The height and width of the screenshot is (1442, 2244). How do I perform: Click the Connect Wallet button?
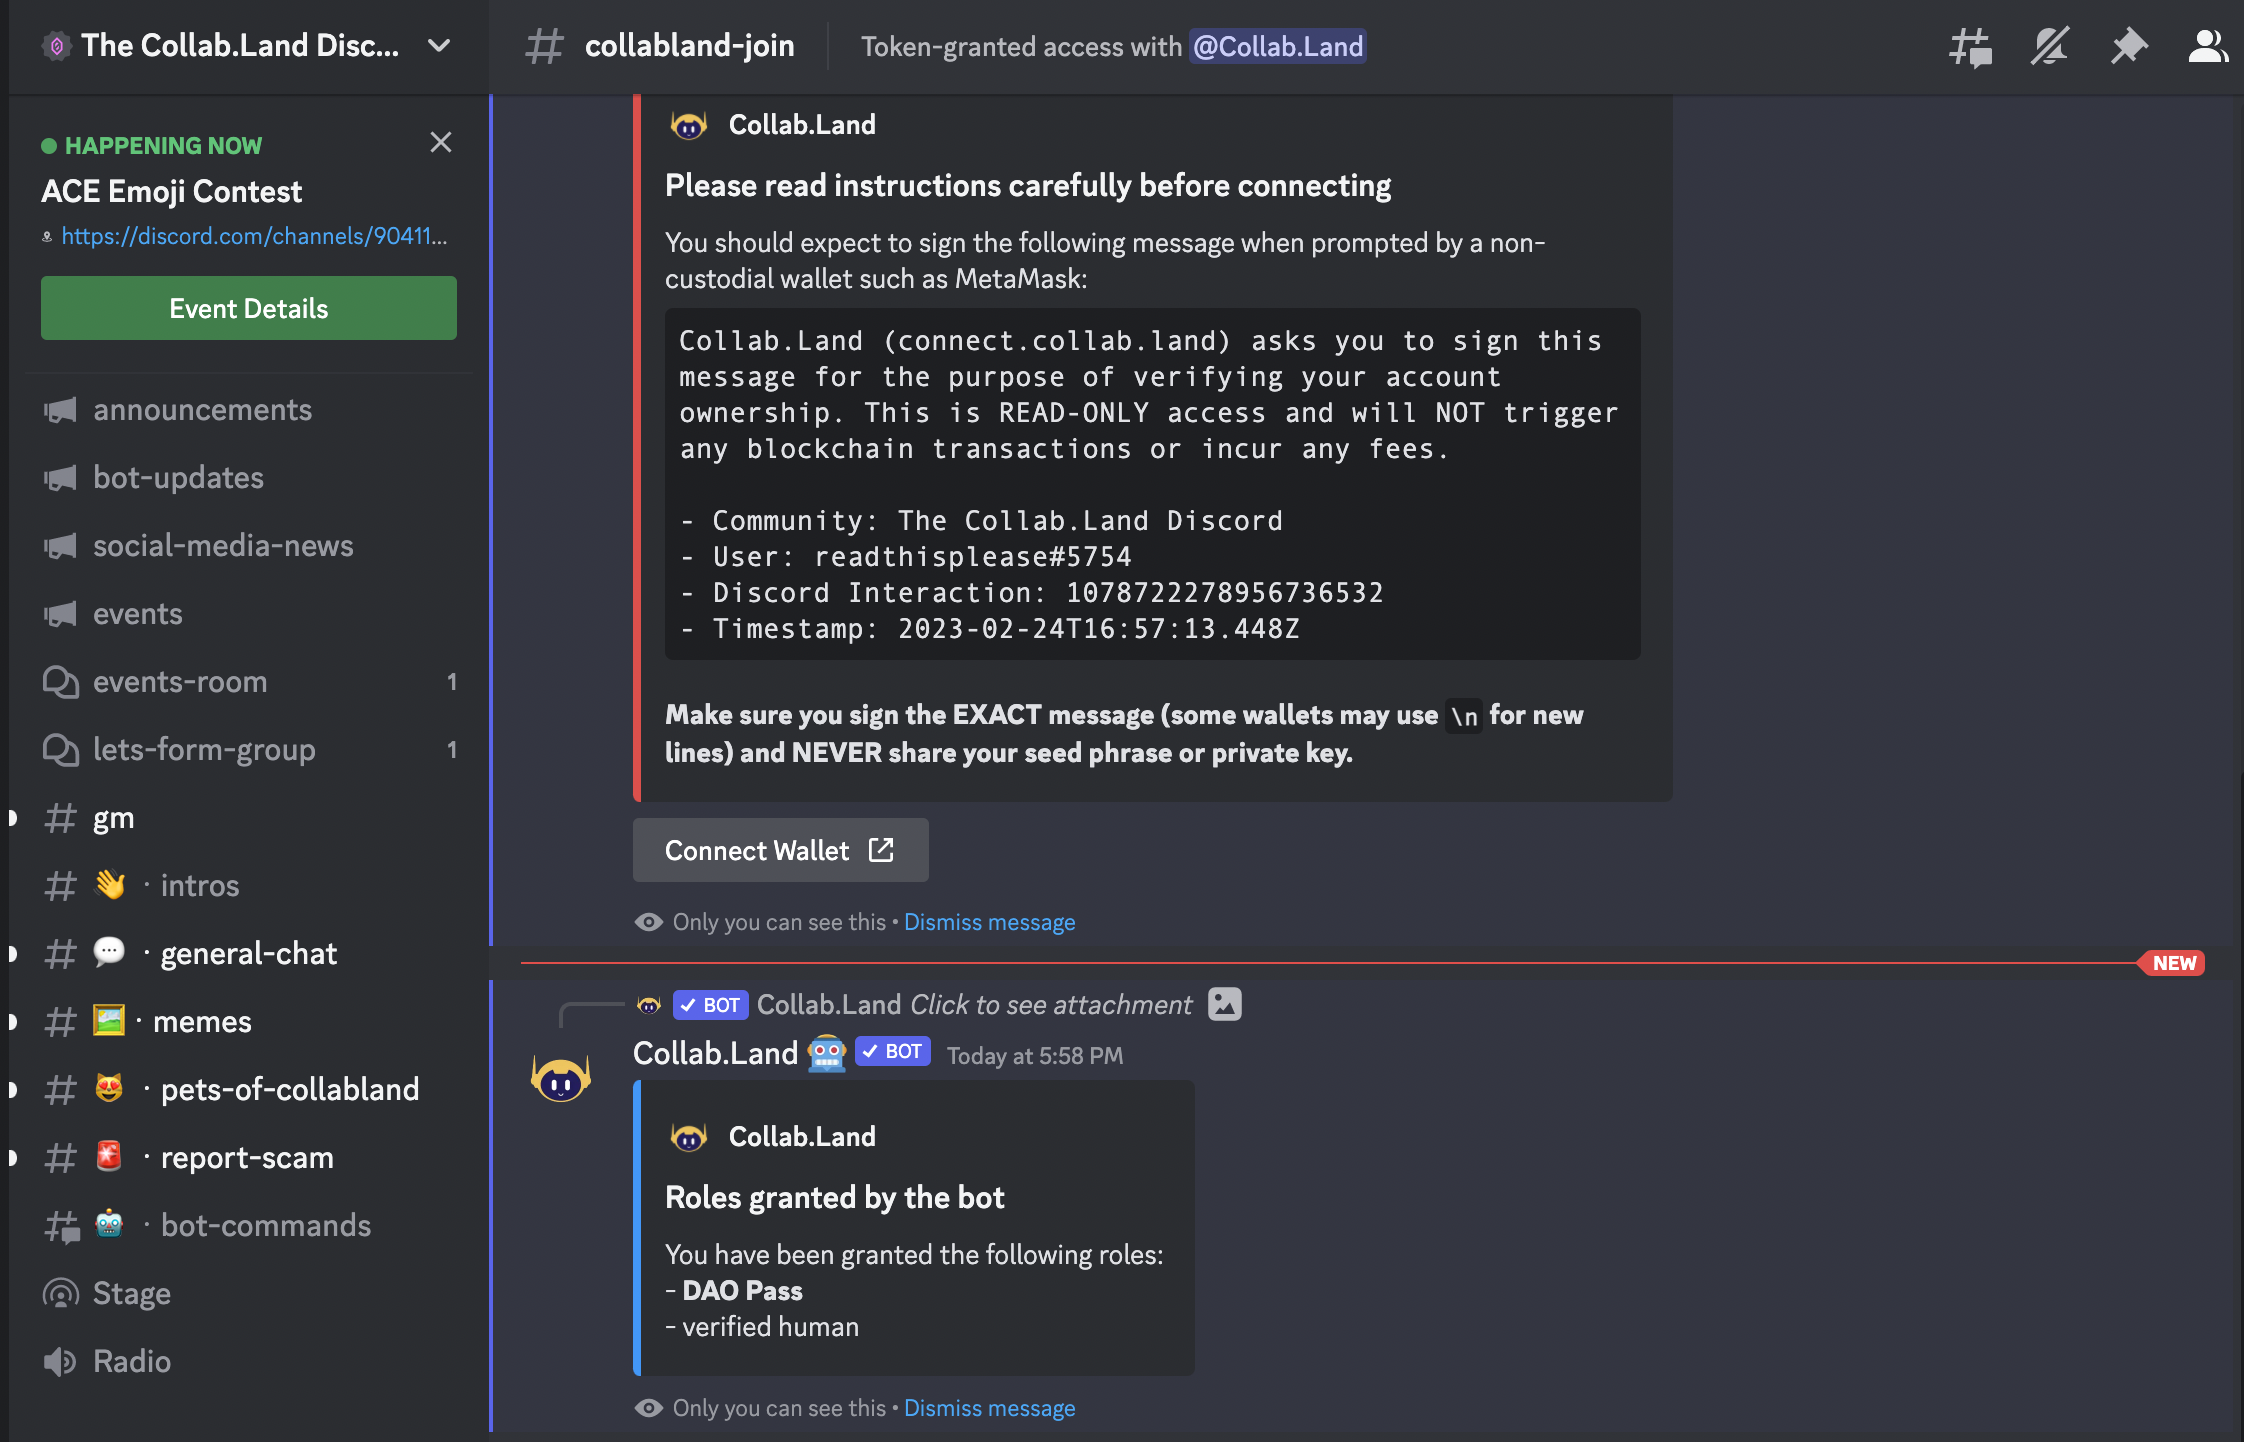[x=780, y=850]
